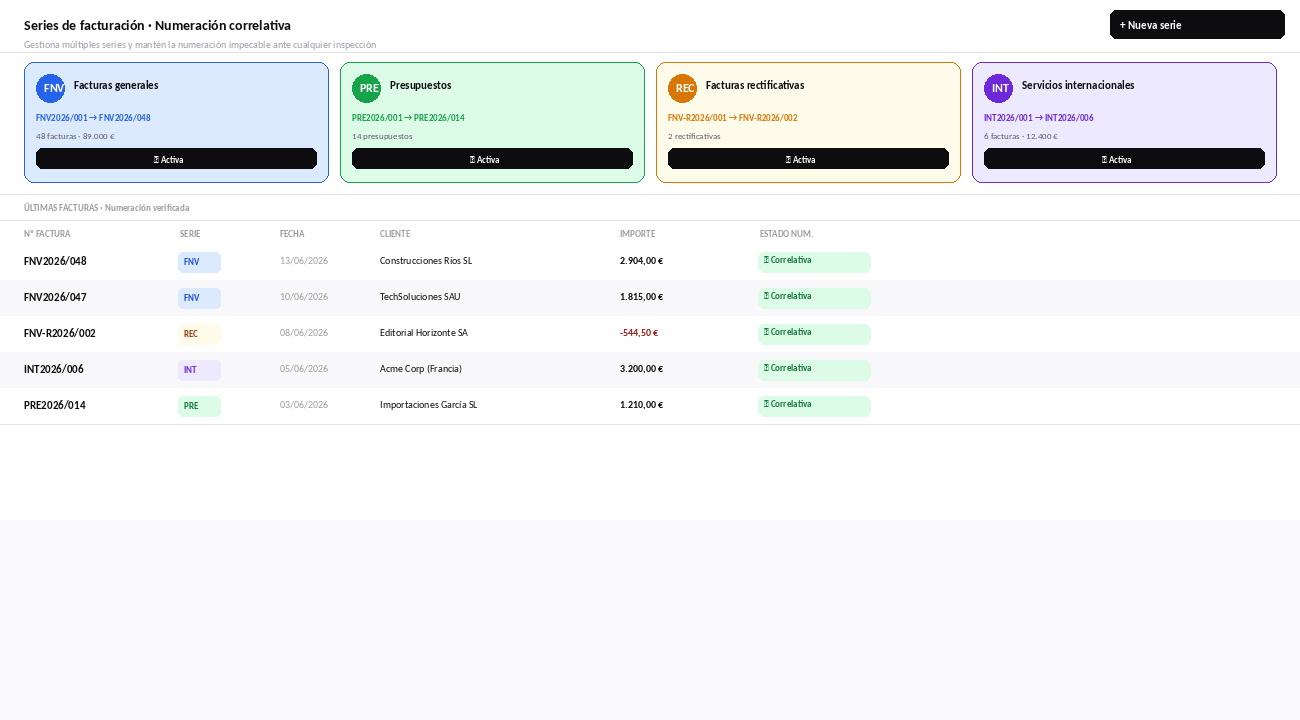Viewport: 1300px width, 720px height.
Task: Click the Nº FACTURA column header
Action: tap(47, 234)
